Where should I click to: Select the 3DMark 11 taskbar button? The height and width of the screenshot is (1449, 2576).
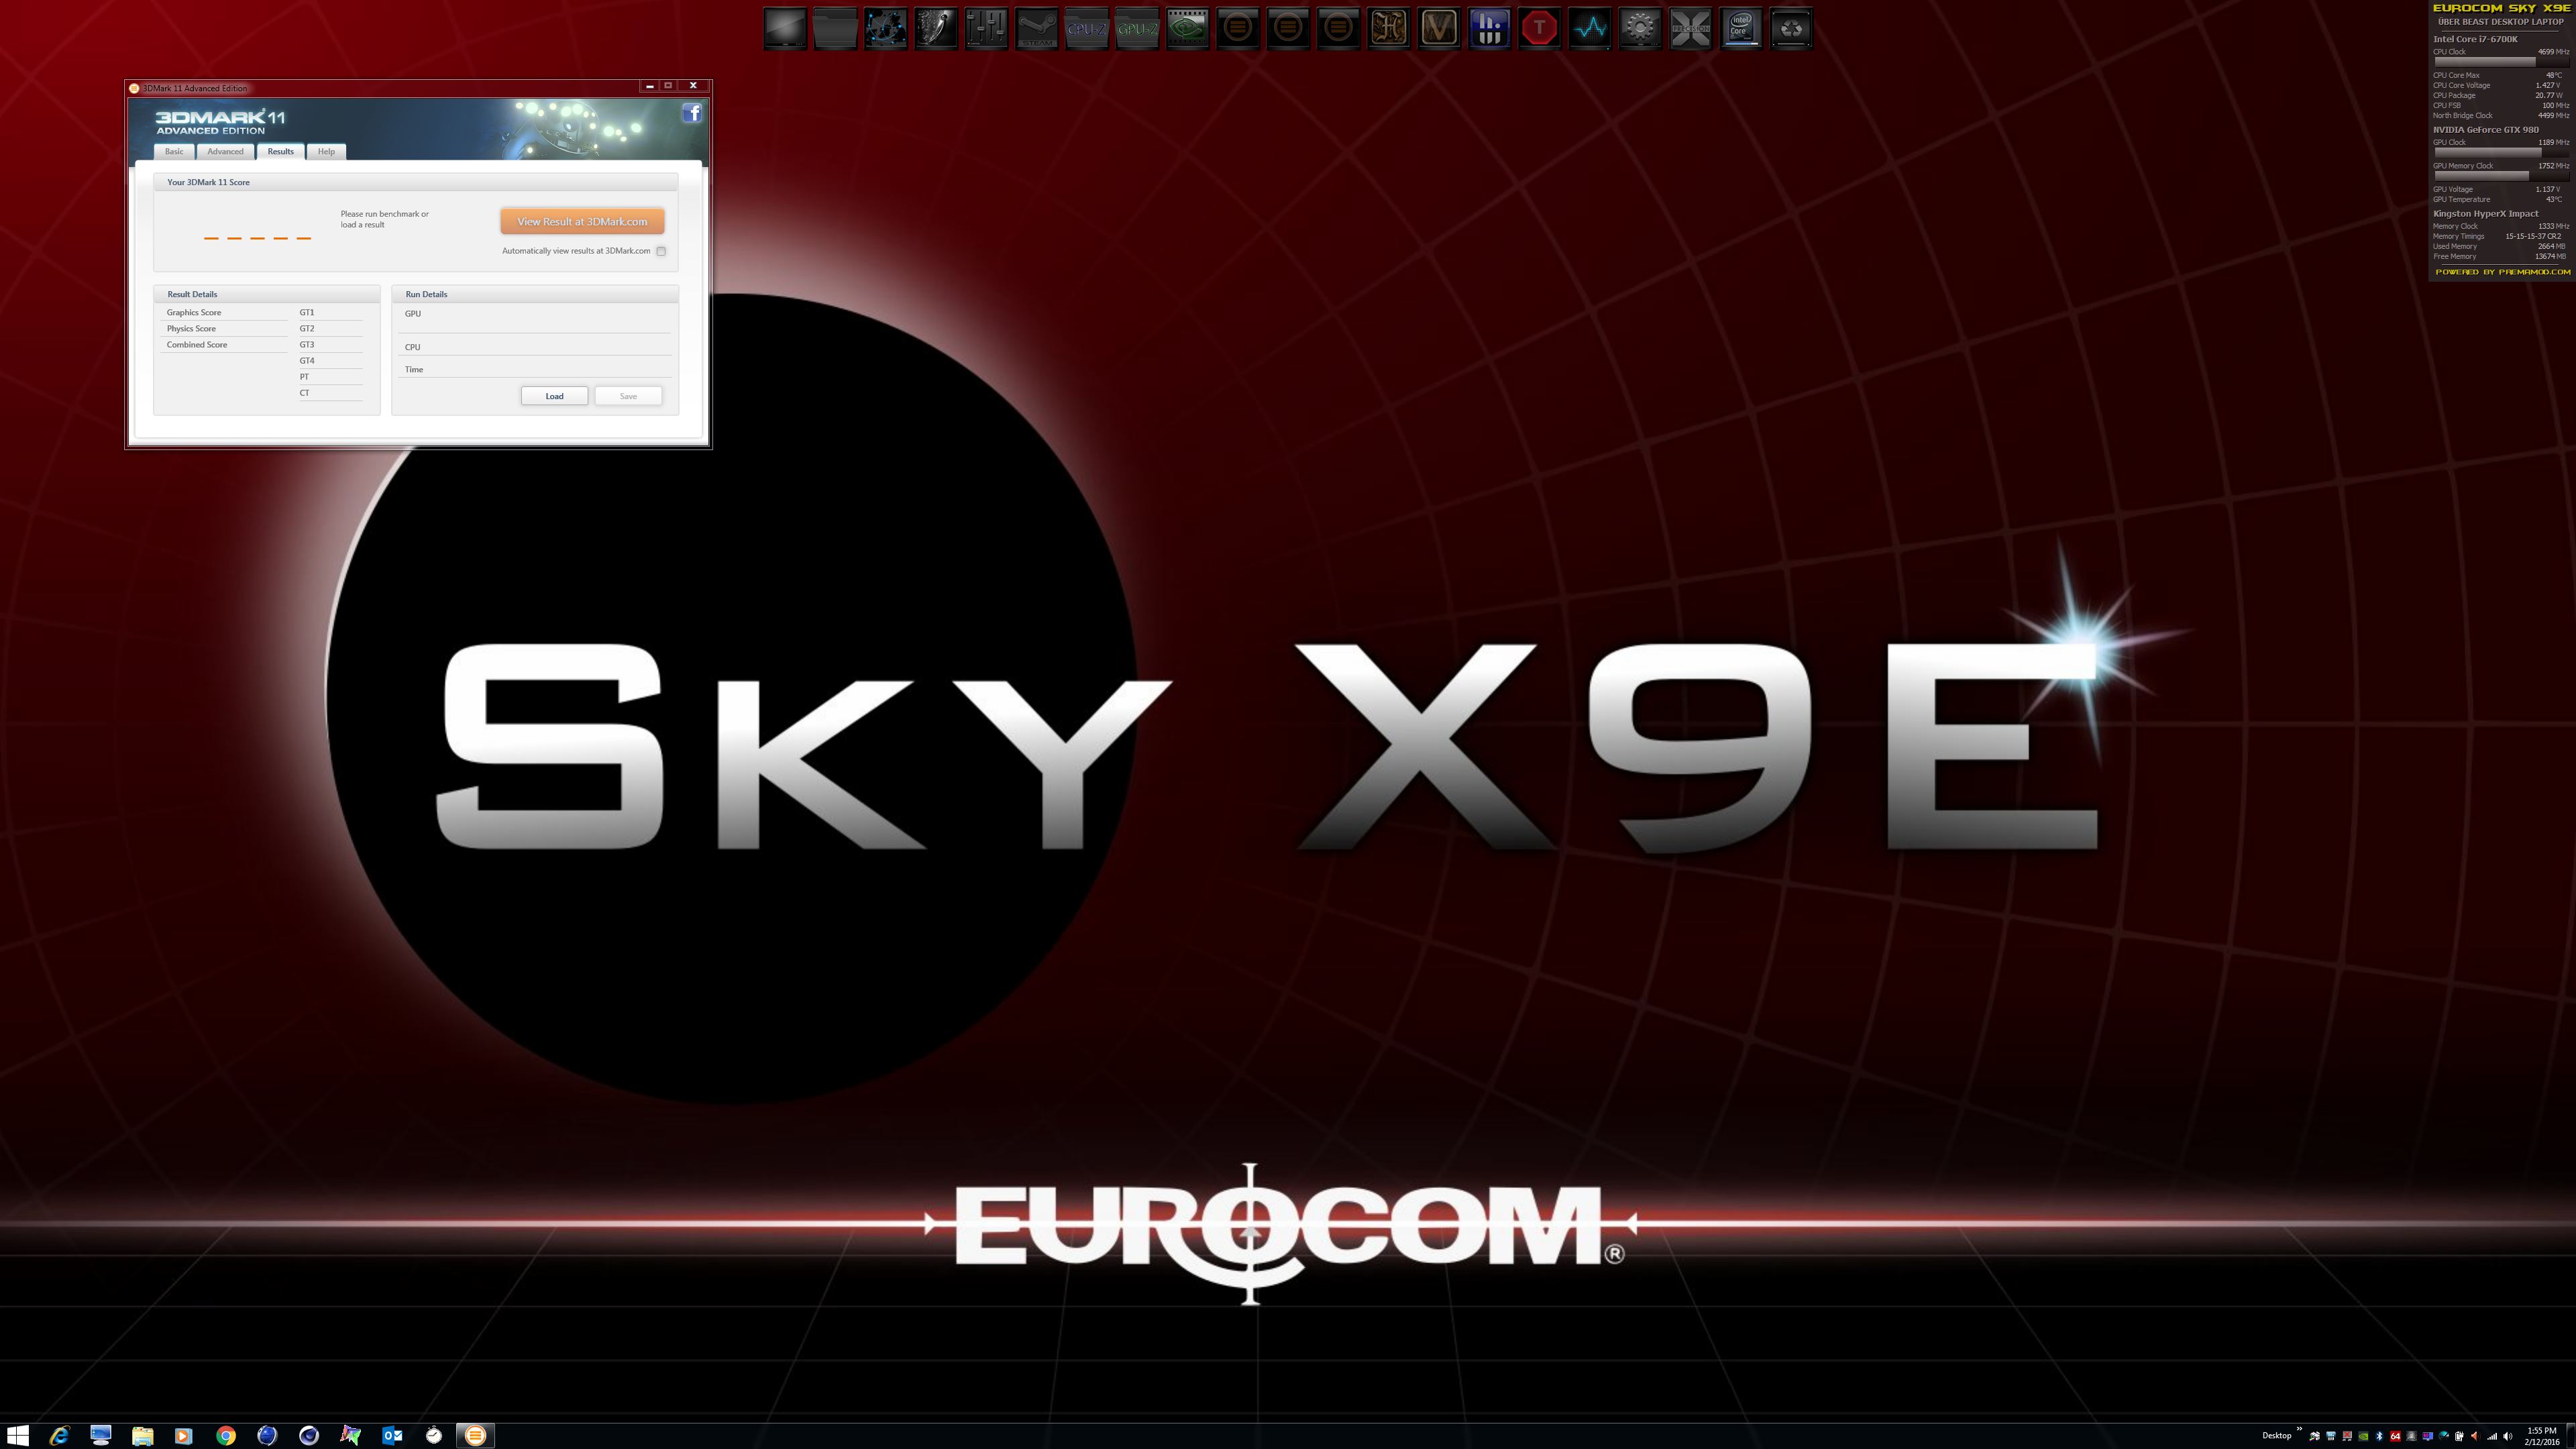[476, 1436]
